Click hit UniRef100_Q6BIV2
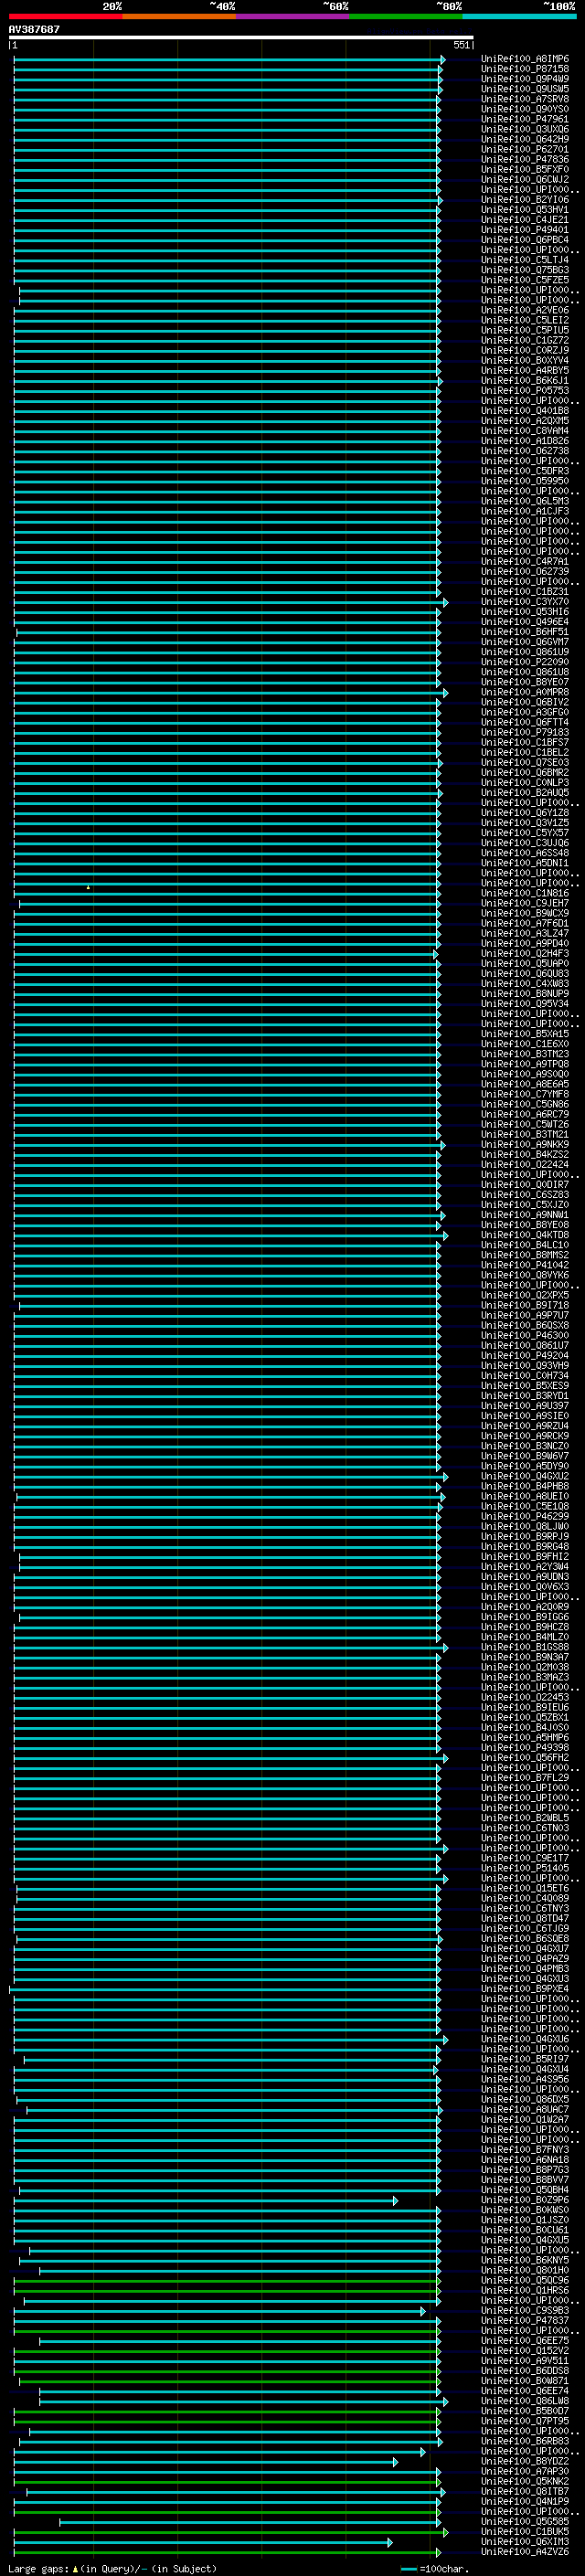The width and height of the screenshot is (585, 2576). (524, 702)
